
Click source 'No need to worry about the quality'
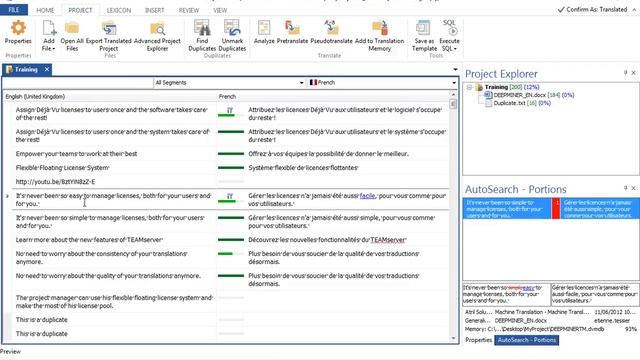[108, 276]
